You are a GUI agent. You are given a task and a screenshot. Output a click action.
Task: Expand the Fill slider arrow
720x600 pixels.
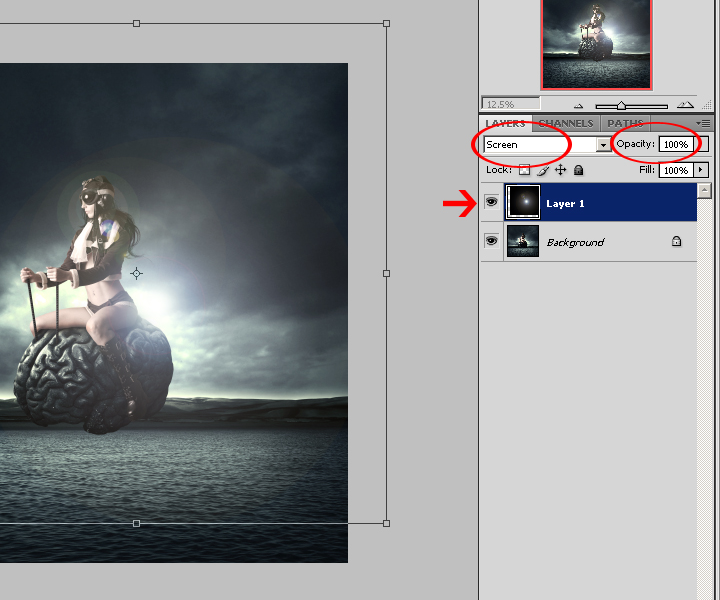700,171
